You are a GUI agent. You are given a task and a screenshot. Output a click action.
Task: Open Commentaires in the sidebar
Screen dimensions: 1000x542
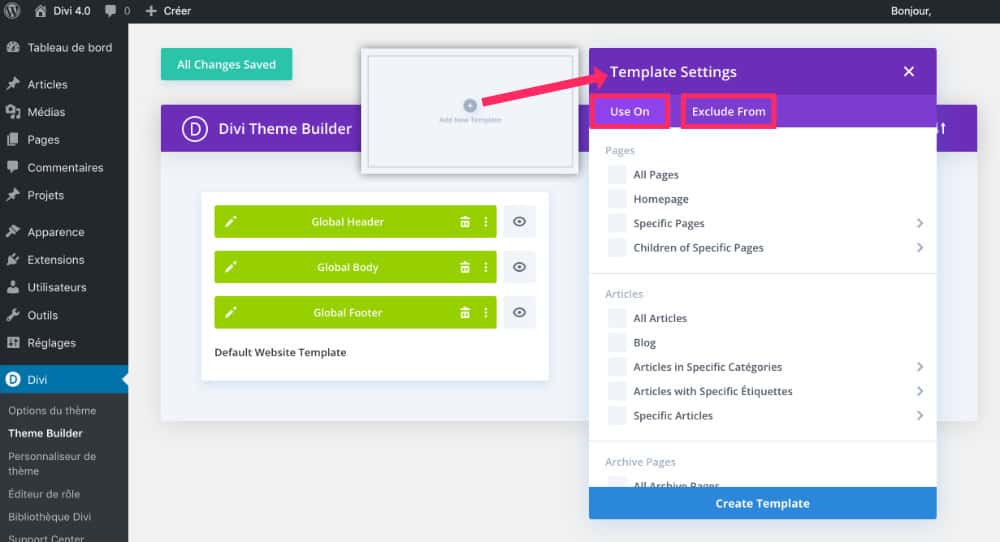pyautogui.click(x=64, y=167)
